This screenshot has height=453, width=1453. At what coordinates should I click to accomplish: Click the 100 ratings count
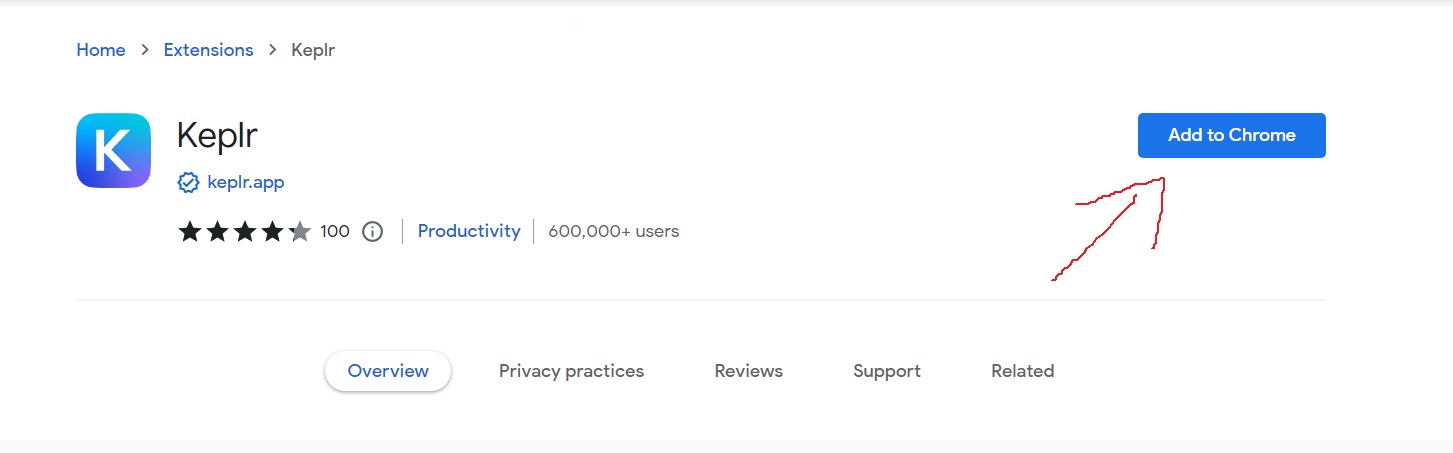coord(335,232)
